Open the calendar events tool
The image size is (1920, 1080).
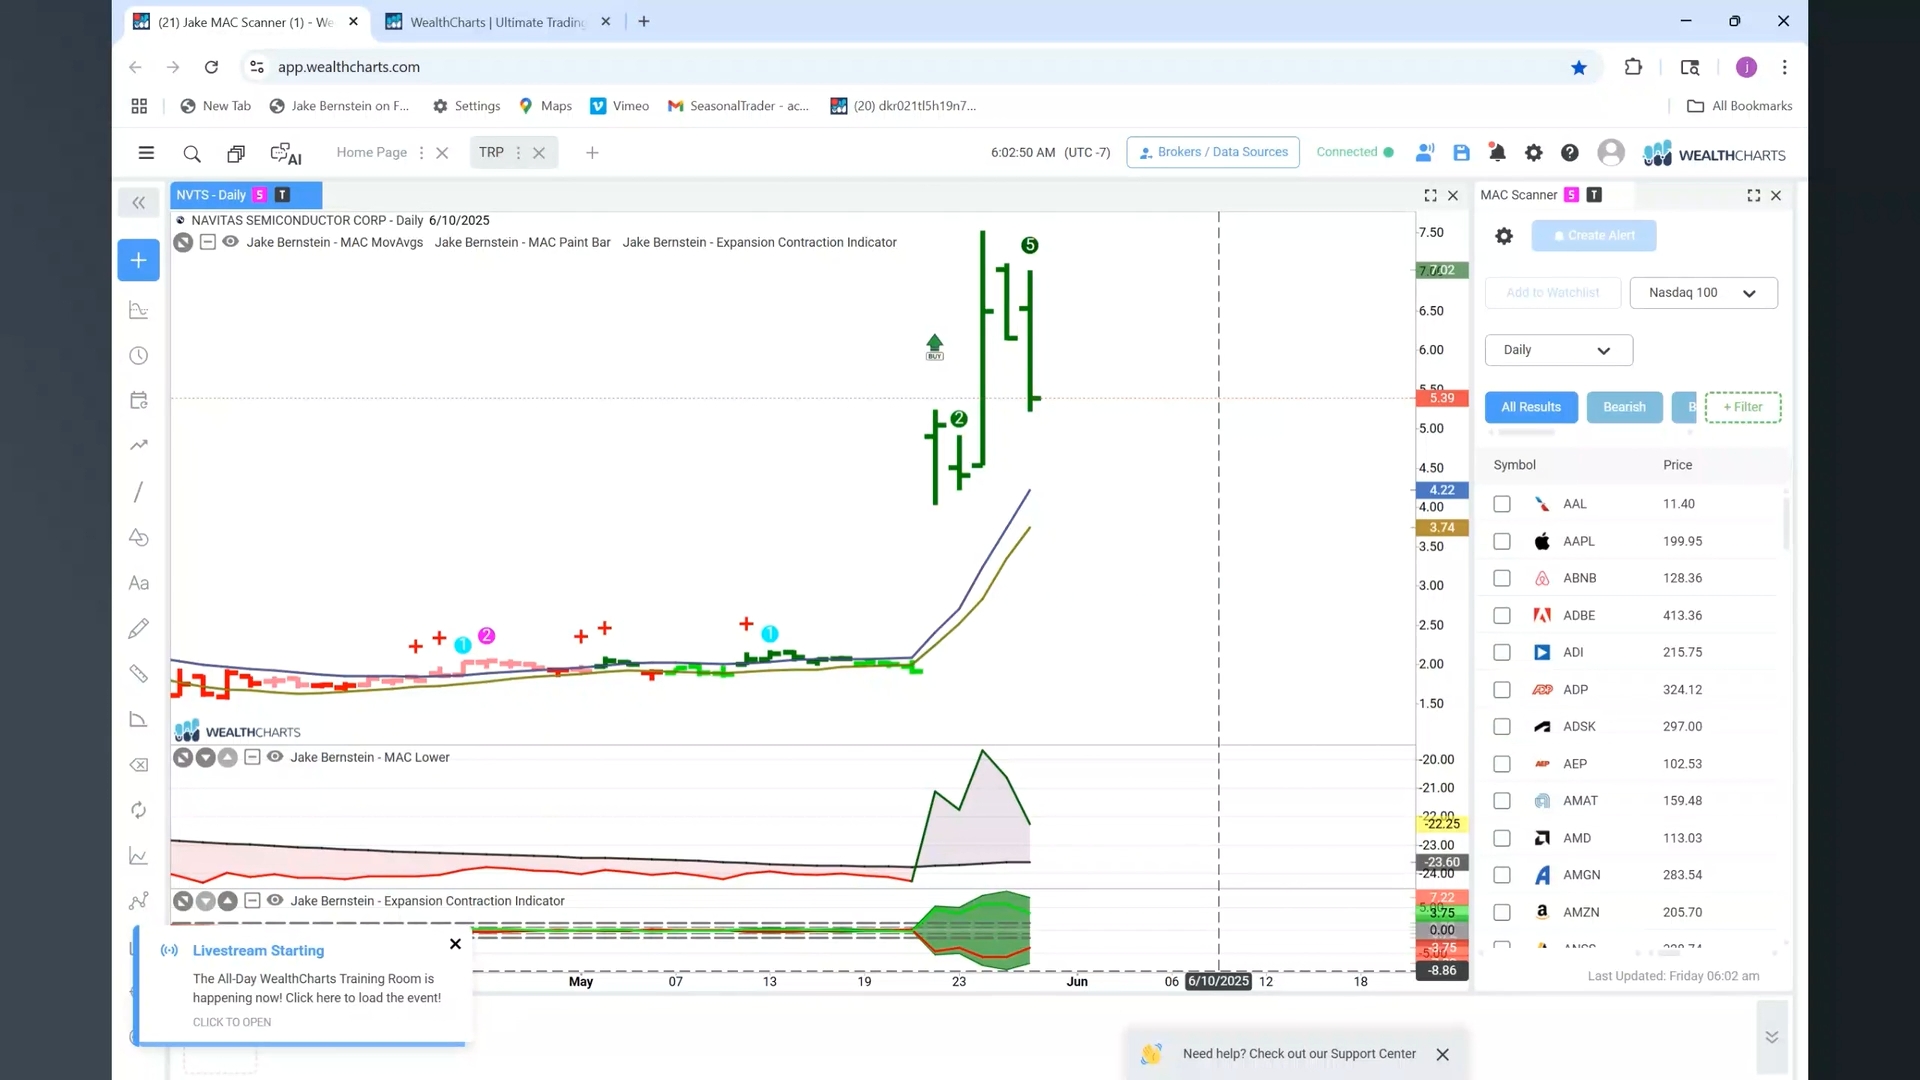pos(139,401)
